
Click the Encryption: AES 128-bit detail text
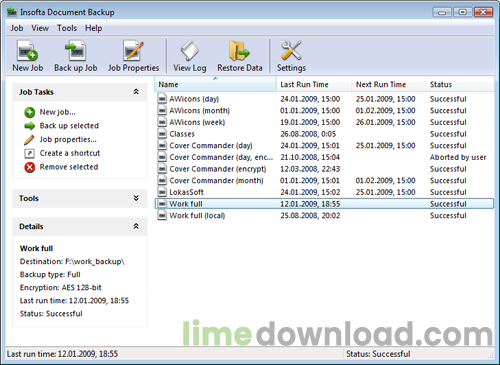click(60, 288)
